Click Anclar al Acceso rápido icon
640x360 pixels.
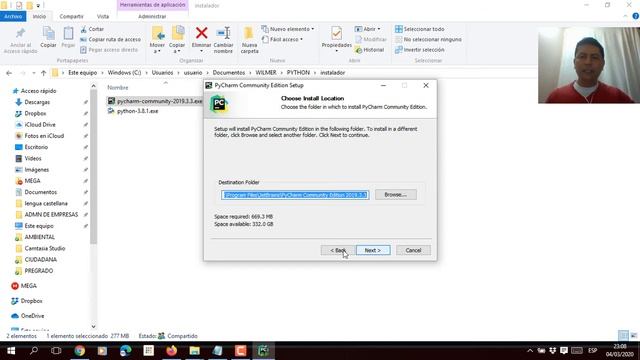20,40
